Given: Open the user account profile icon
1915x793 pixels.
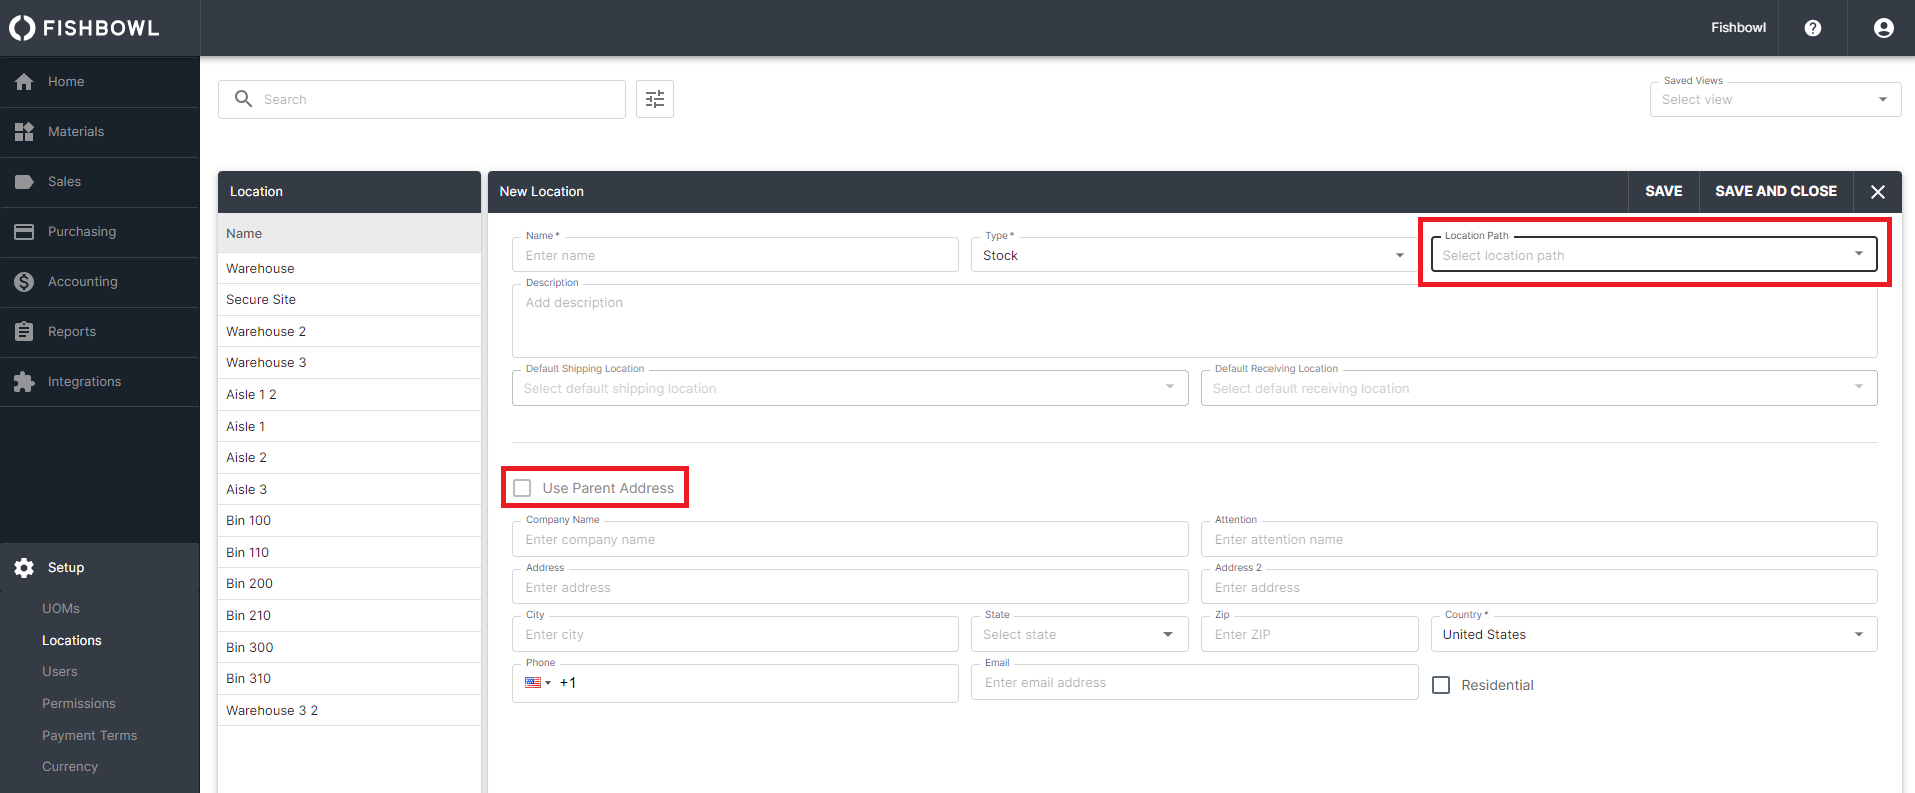Looking at the screenshot, I should pos(1883,28).
